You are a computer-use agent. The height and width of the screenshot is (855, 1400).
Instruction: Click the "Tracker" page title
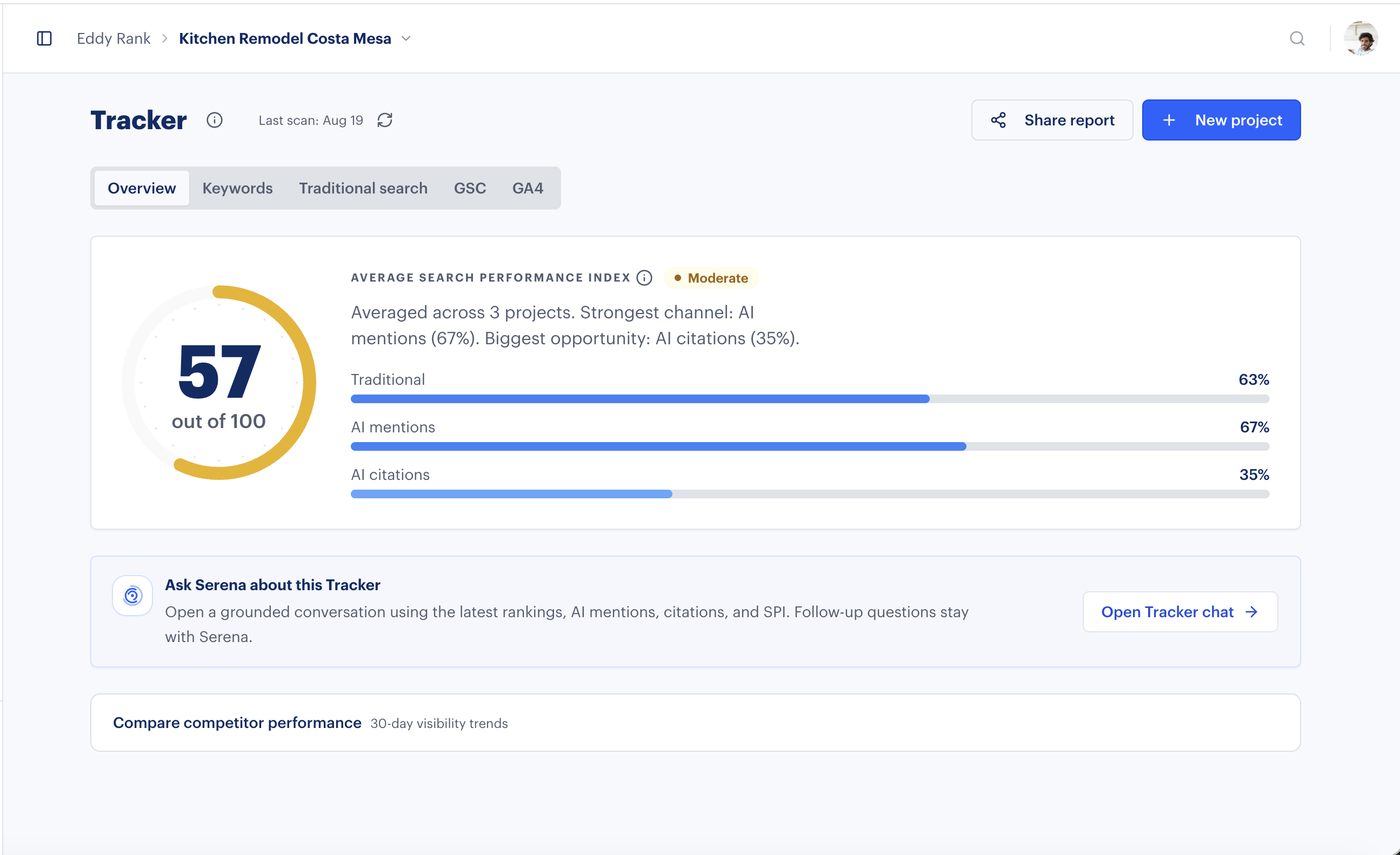139,120
